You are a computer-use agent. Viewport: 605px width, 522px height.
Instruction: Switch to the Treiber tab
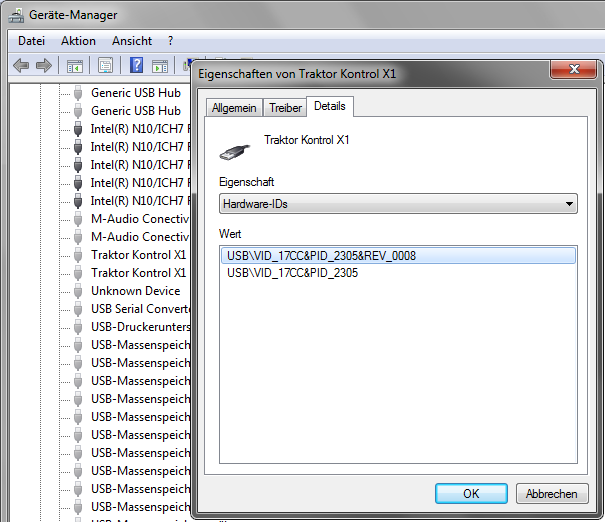pyautogui.click(x=285, y=108)
